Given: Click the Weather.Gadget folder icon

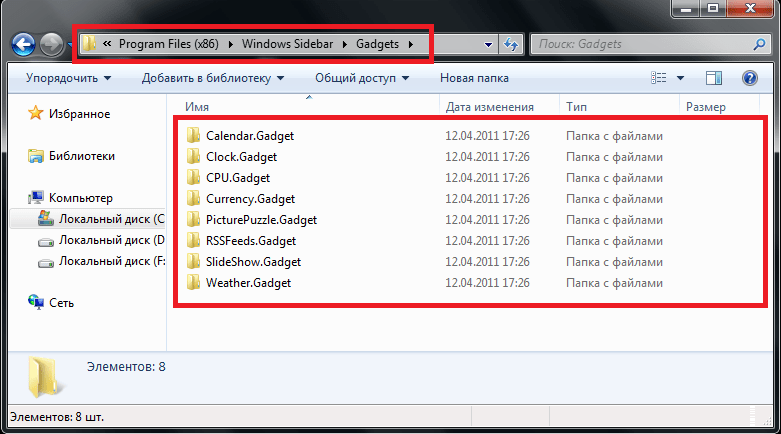Looking at the screenshot, I should click(193, 283).
